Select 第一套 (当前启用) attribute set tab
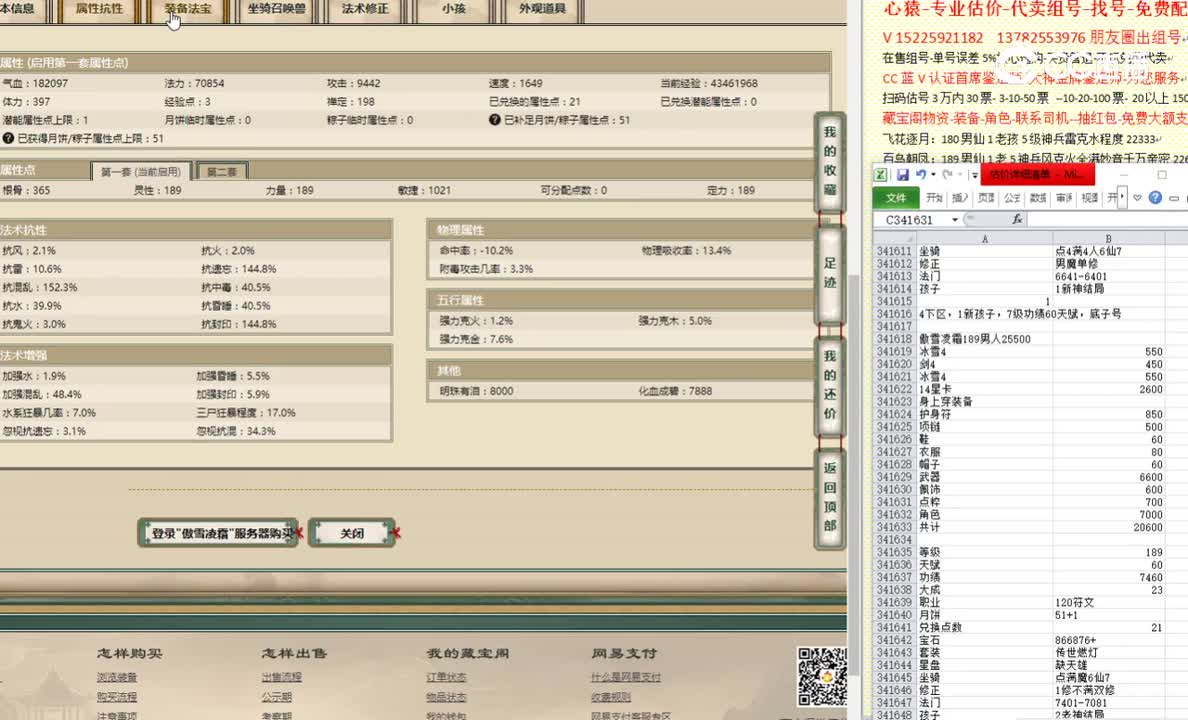This screenshot has height=720, width=1188. pos(141,171)
